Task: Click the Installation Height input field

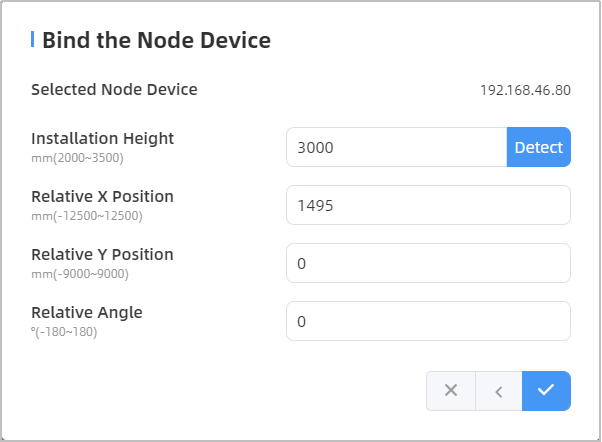Action: click(396, 147)
